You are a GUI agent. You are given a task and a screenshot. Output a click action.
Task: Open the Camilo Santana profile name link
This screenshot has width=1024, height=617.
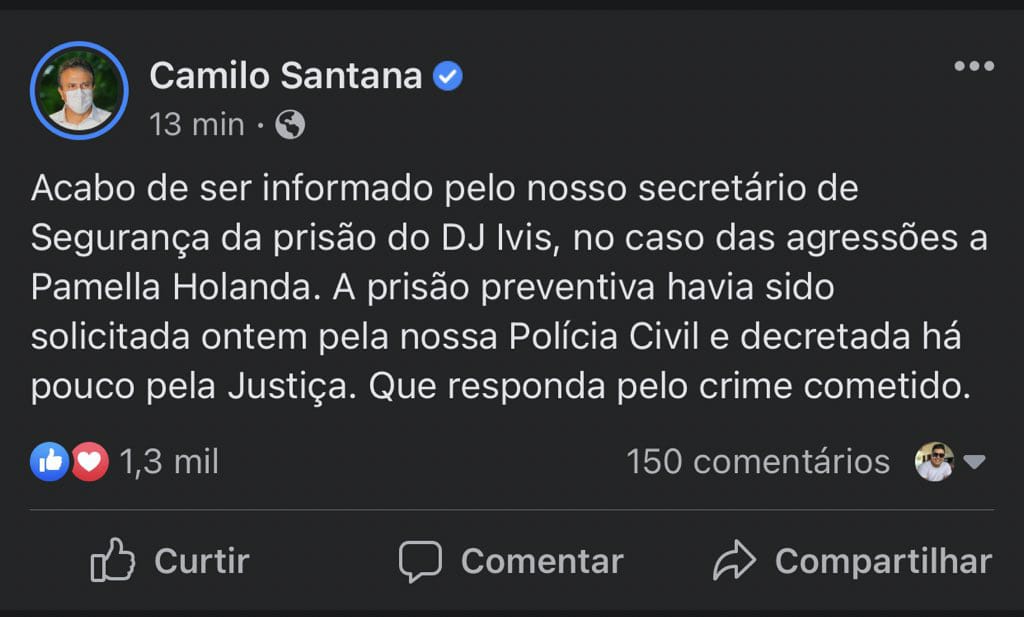(x=286, y=76)
